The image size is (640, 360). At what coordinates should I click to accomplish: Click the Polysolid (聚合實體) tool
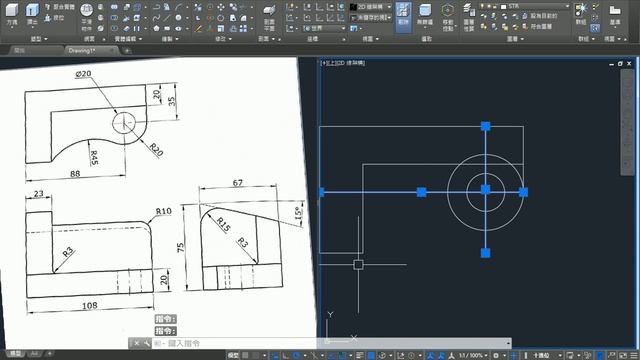point(60,7)
